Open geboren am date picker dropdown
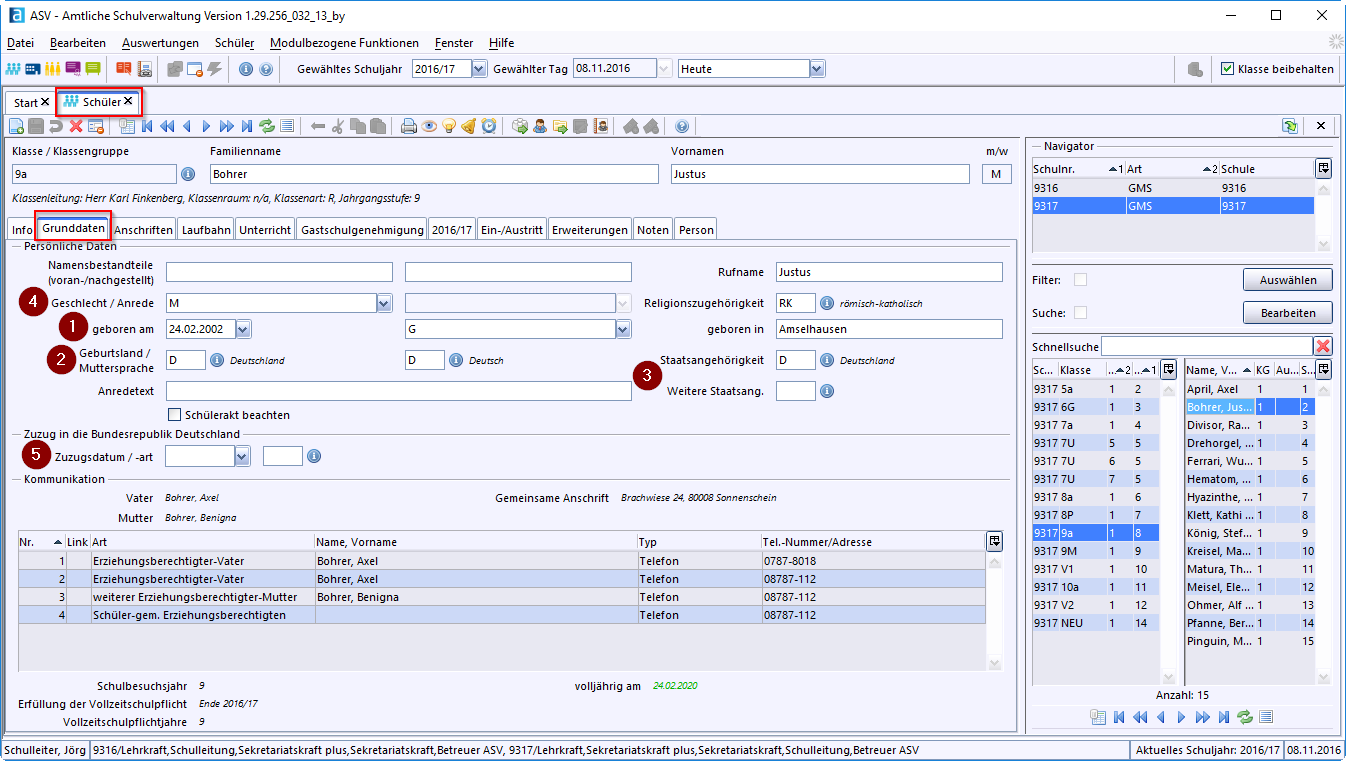The height and width of the screenshot is (761, 1346). 243,329
